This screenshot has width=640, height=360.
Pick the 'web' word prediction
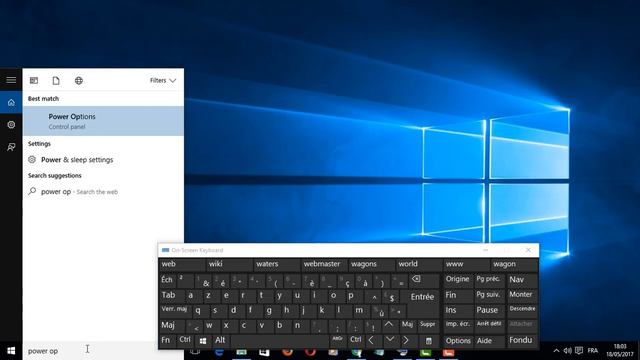pos(182,264)
